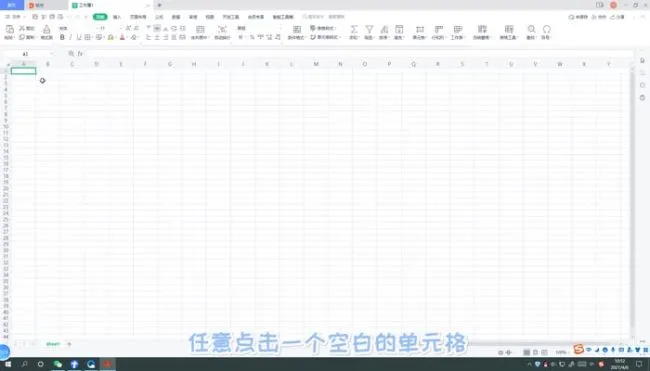This screenshot has width=650, height=371.
Task: Open the zoom percentage menu in status bar
Action: pyautogui.click(x=561, y=352)
